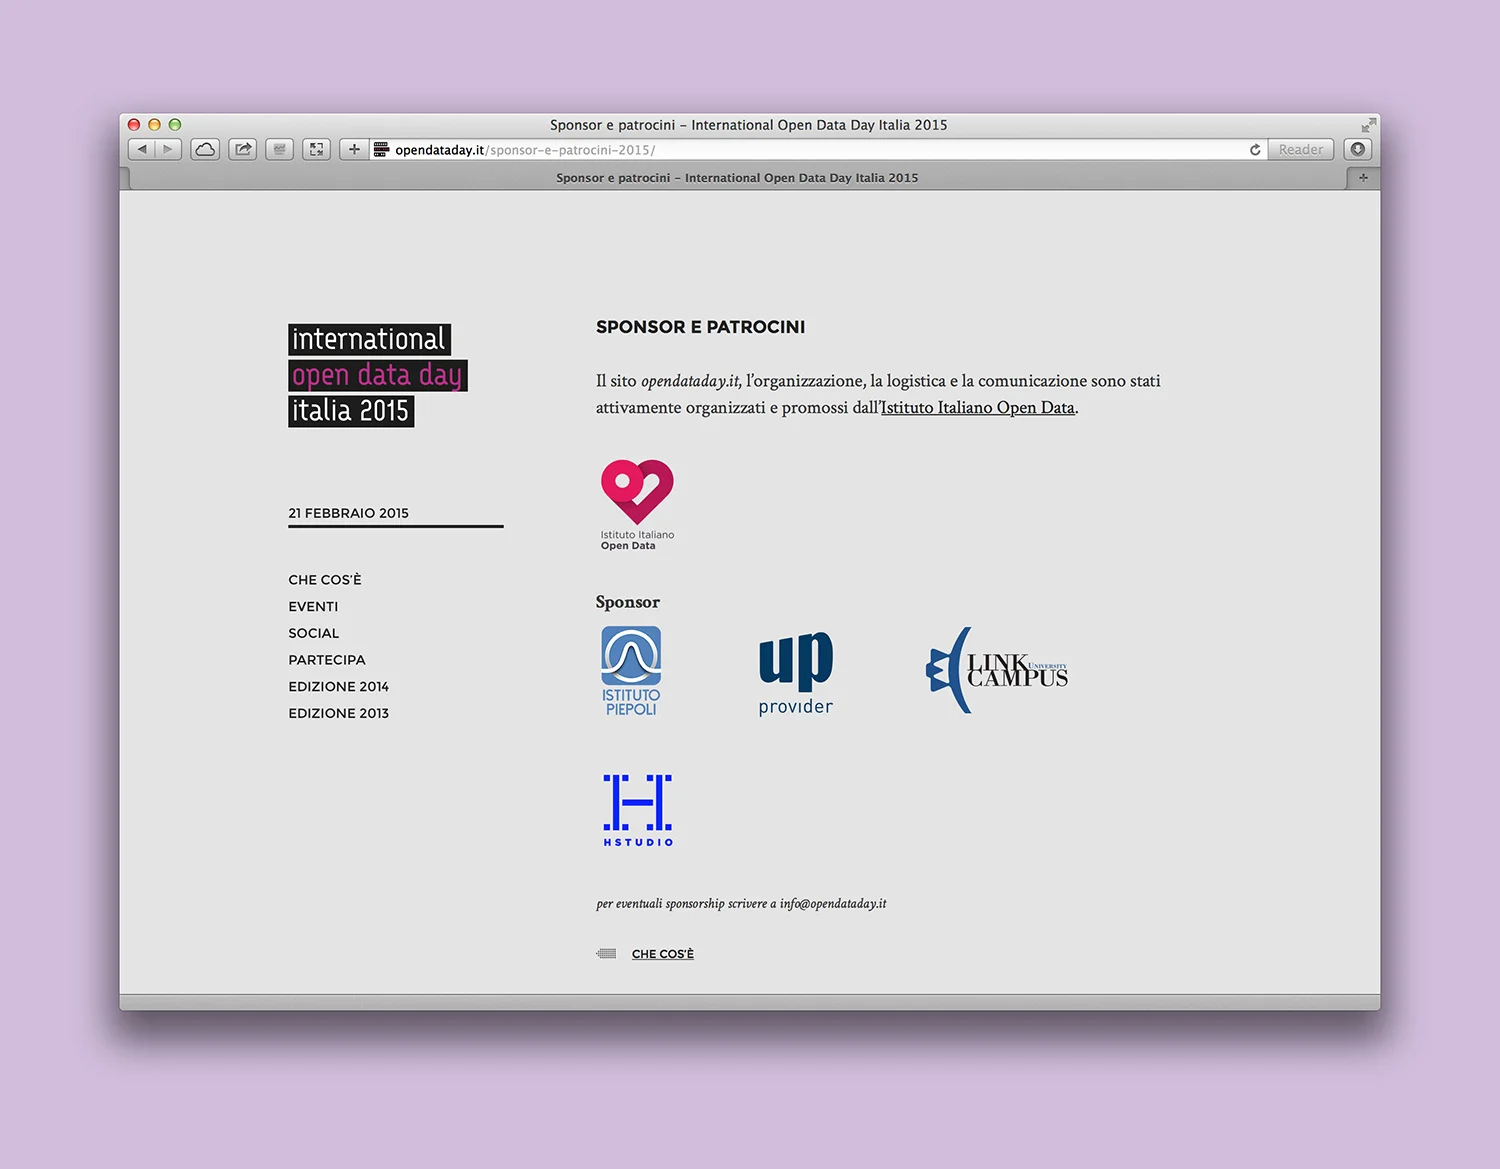1500x1169 pixels.
Task: Open the EDIZIONE 2013 menu item
Action: (338, 713)
